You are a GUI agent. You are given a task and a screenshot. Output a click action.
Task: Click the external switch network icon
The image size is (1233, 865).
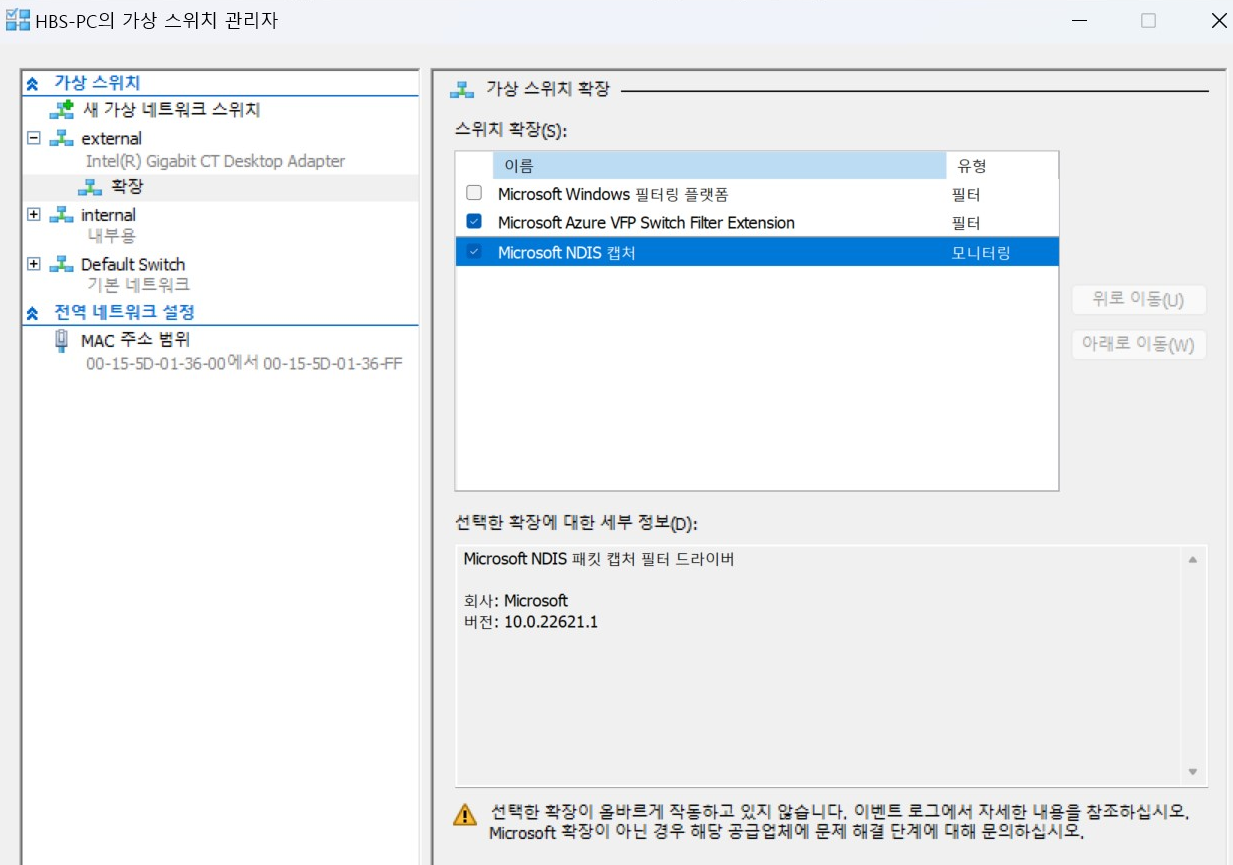[x=61, y=138]
